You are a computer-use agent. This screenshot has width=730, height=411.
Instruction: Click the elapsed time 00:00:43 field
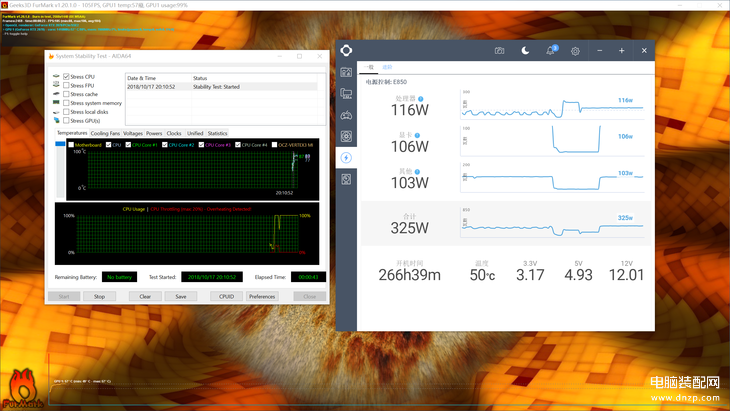(x=308, y=277)
